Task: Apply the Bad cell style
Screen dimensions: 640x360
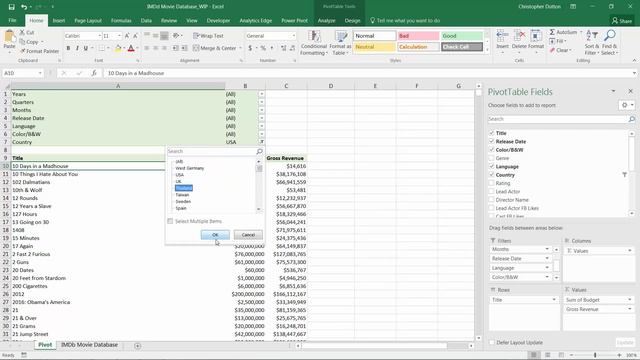Action: 418,36
